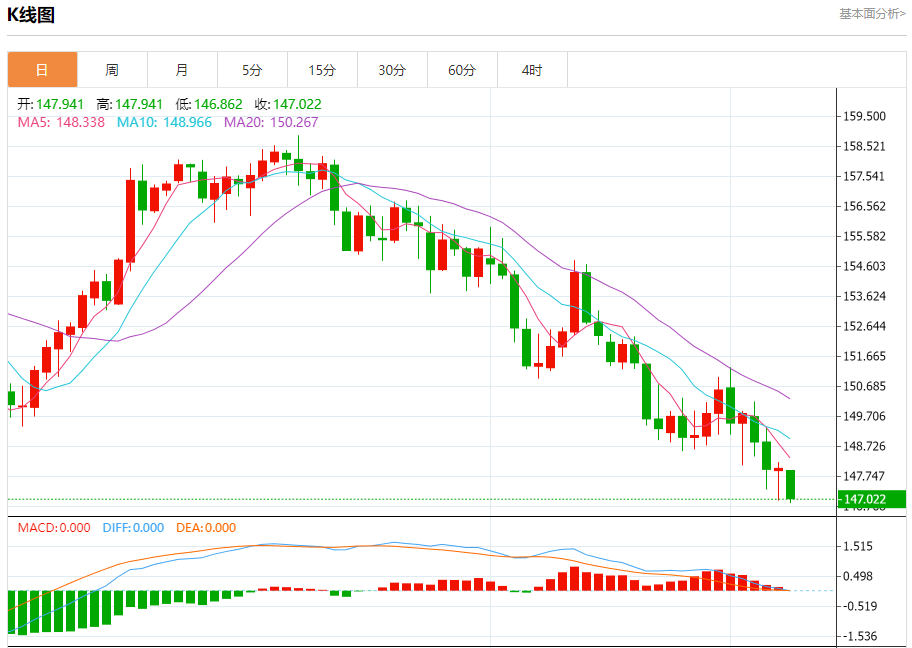
Task: Open the 5分 interval tab
Action: [x=252, y=70]
